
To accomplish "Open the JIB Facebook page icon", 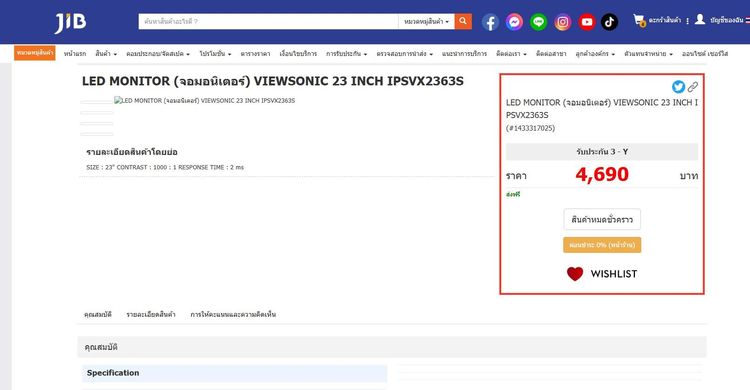I will 490,22.
